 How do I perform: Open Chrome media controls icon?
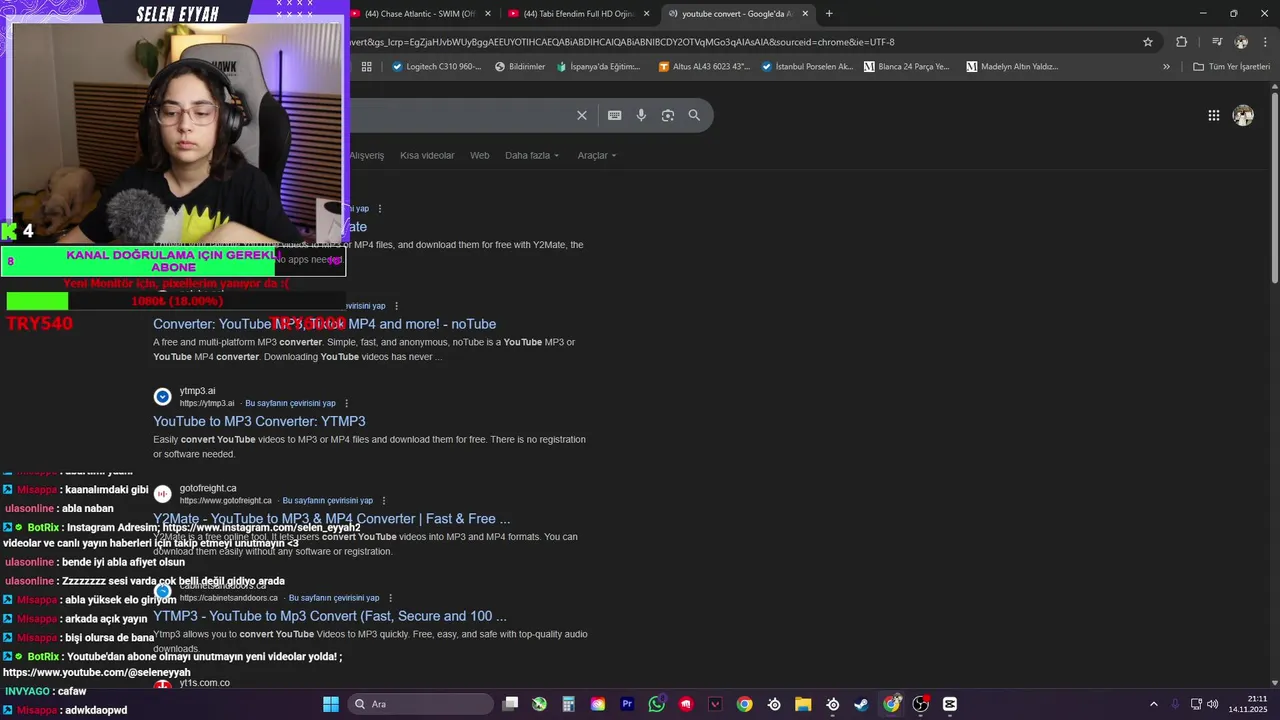(1217, 42)
